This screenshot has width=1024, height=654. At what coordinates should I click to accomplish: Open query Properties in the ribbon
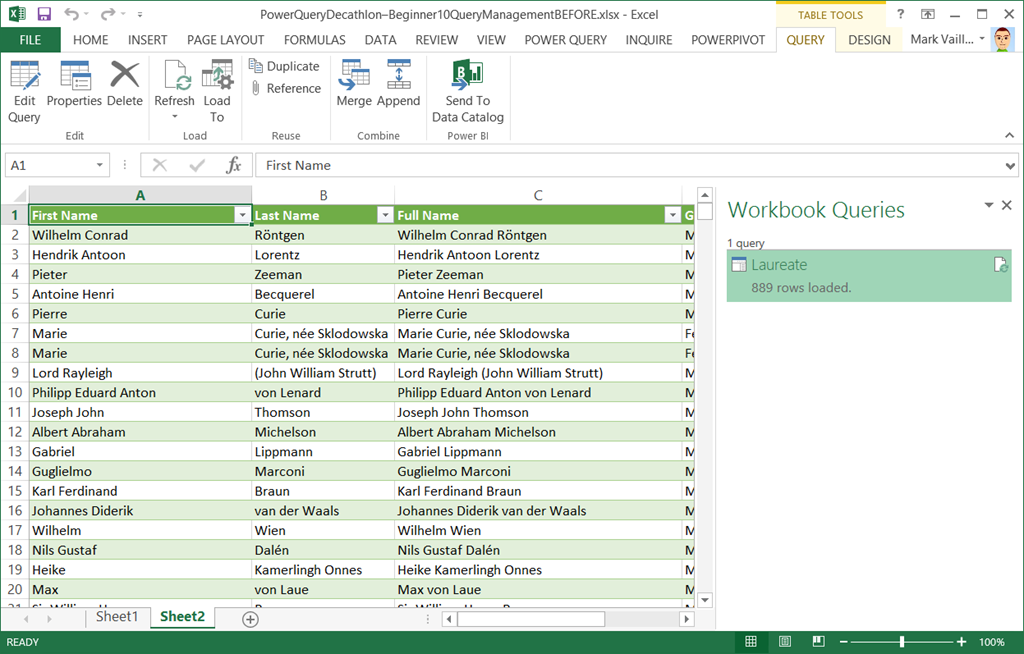pyautogui.click(x=75, y=77)
